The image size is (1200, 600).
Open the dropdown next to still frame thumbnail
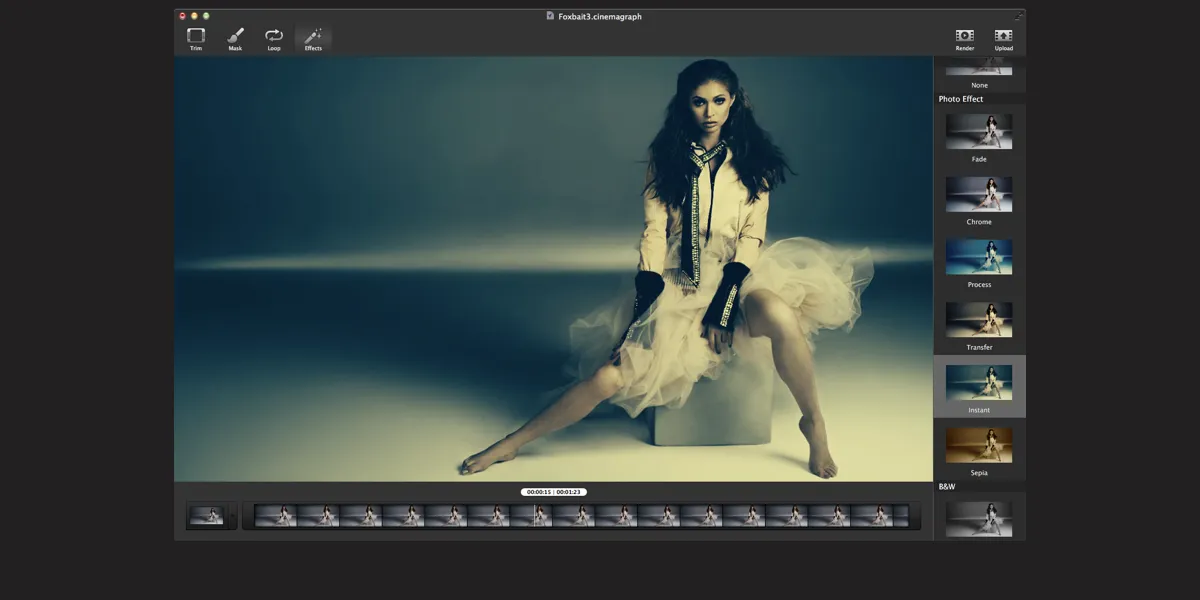[x=232, y=516]
